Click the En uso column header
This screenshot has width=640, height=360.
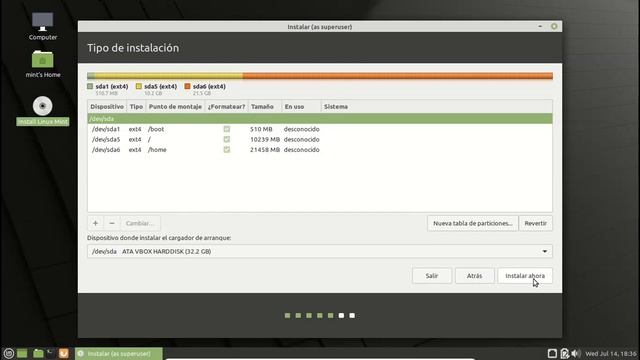[301, 107]
